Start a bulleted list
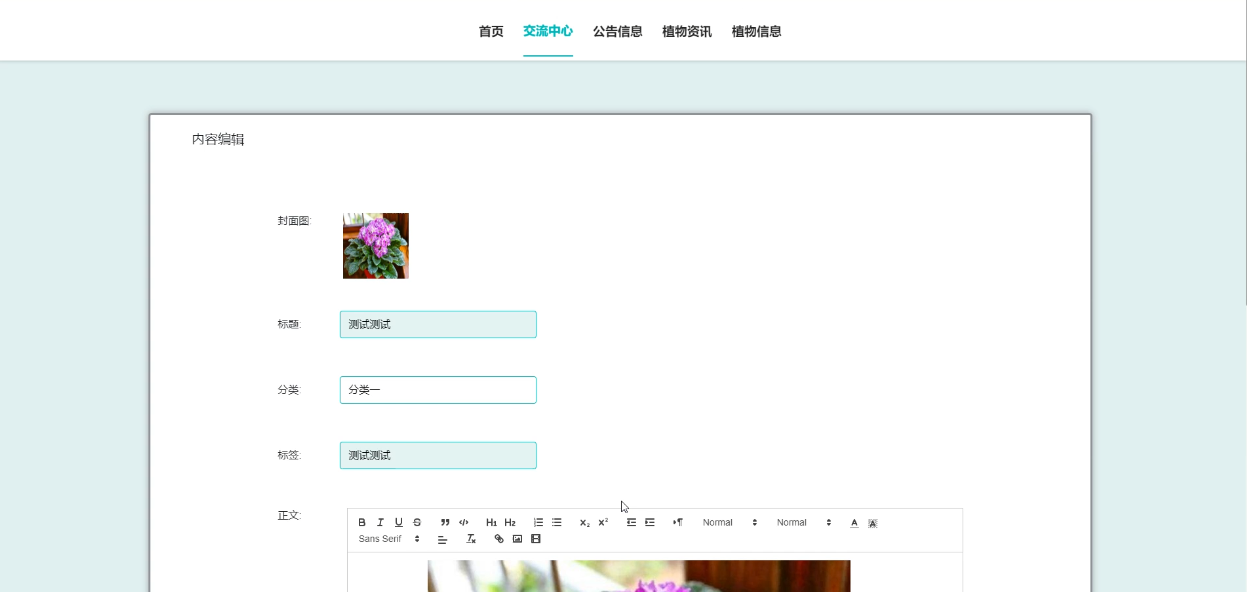The width and height of the screenshot is (1247, 592). (557, 522)
